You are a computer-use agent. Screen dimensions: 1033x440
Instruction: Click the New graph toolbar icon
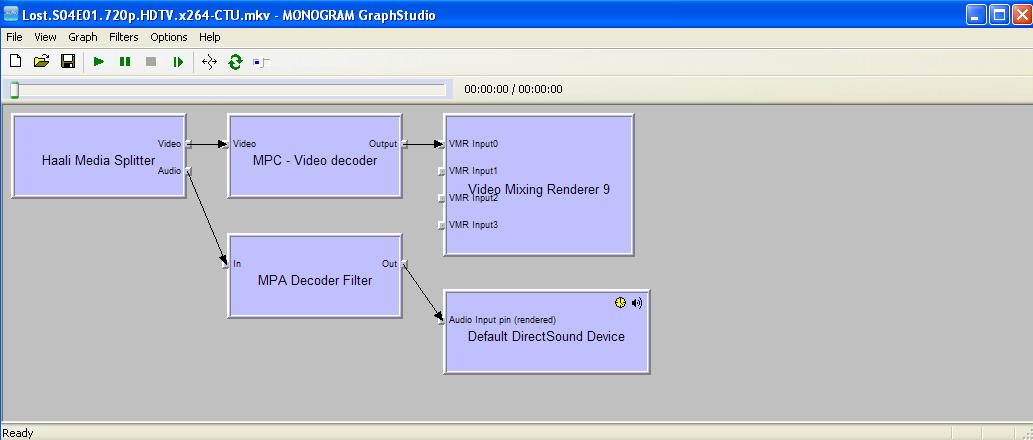tap(15, 62)
